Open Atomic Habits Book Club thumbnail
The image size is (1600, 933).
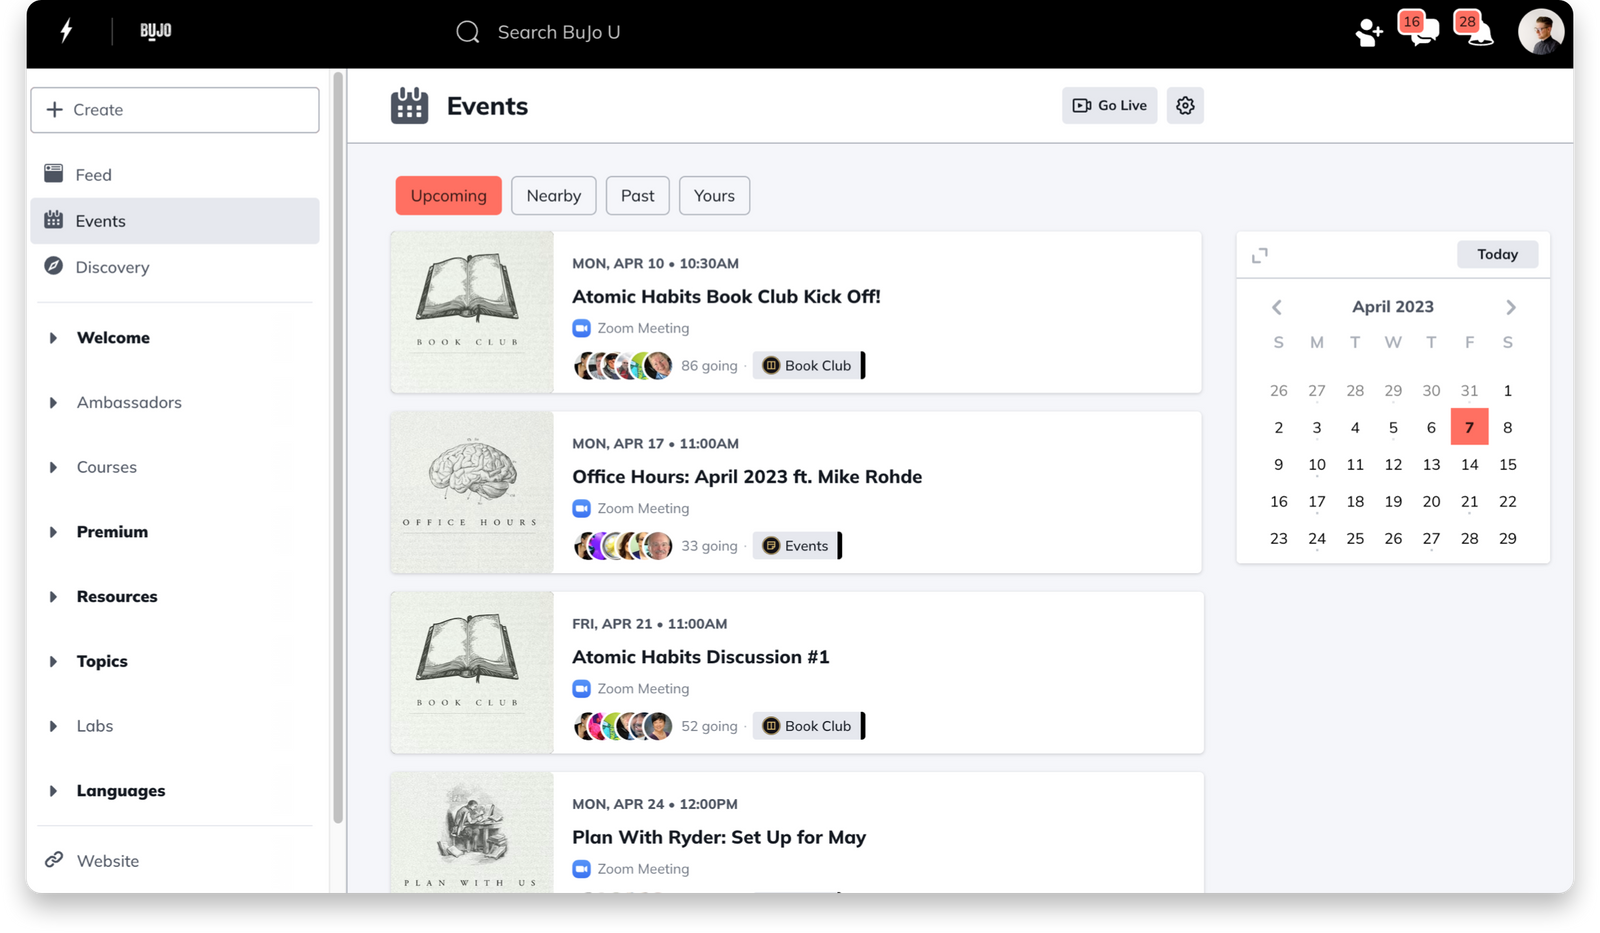(x=472, y=312)
